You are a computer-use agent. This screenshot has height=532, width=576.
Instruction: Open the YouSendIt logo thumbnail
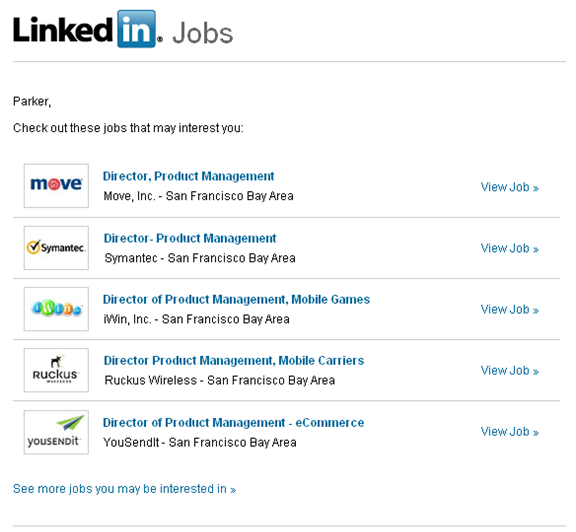tap(56, 432)
